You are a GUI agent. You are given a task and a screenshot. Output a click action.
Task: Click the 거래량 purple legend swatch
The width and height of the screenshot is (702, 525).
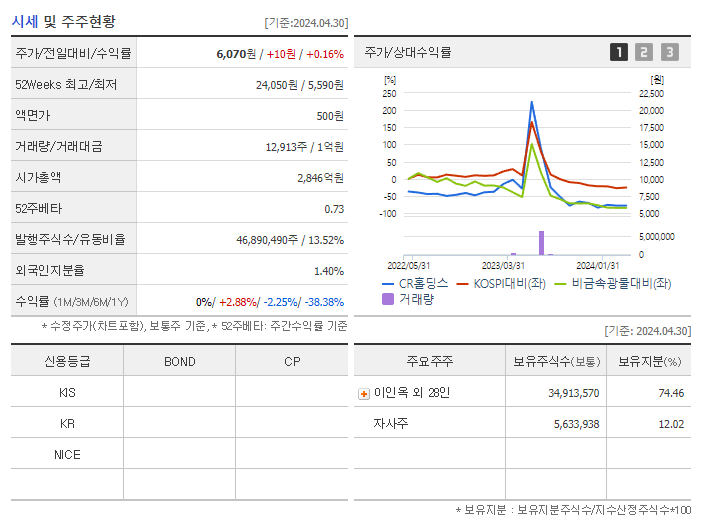coord(388,299)
